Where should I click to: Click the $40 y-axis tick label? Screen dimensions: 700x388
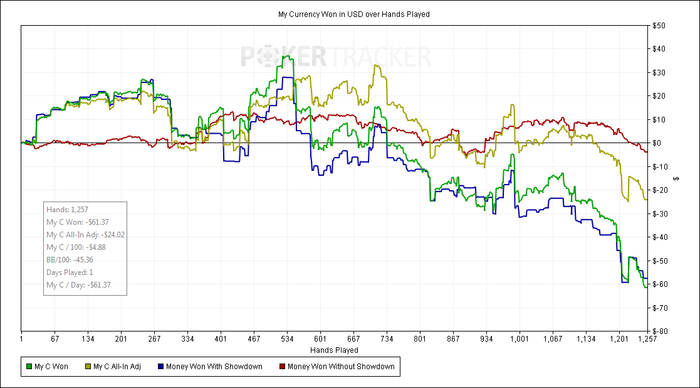(658, 49)
